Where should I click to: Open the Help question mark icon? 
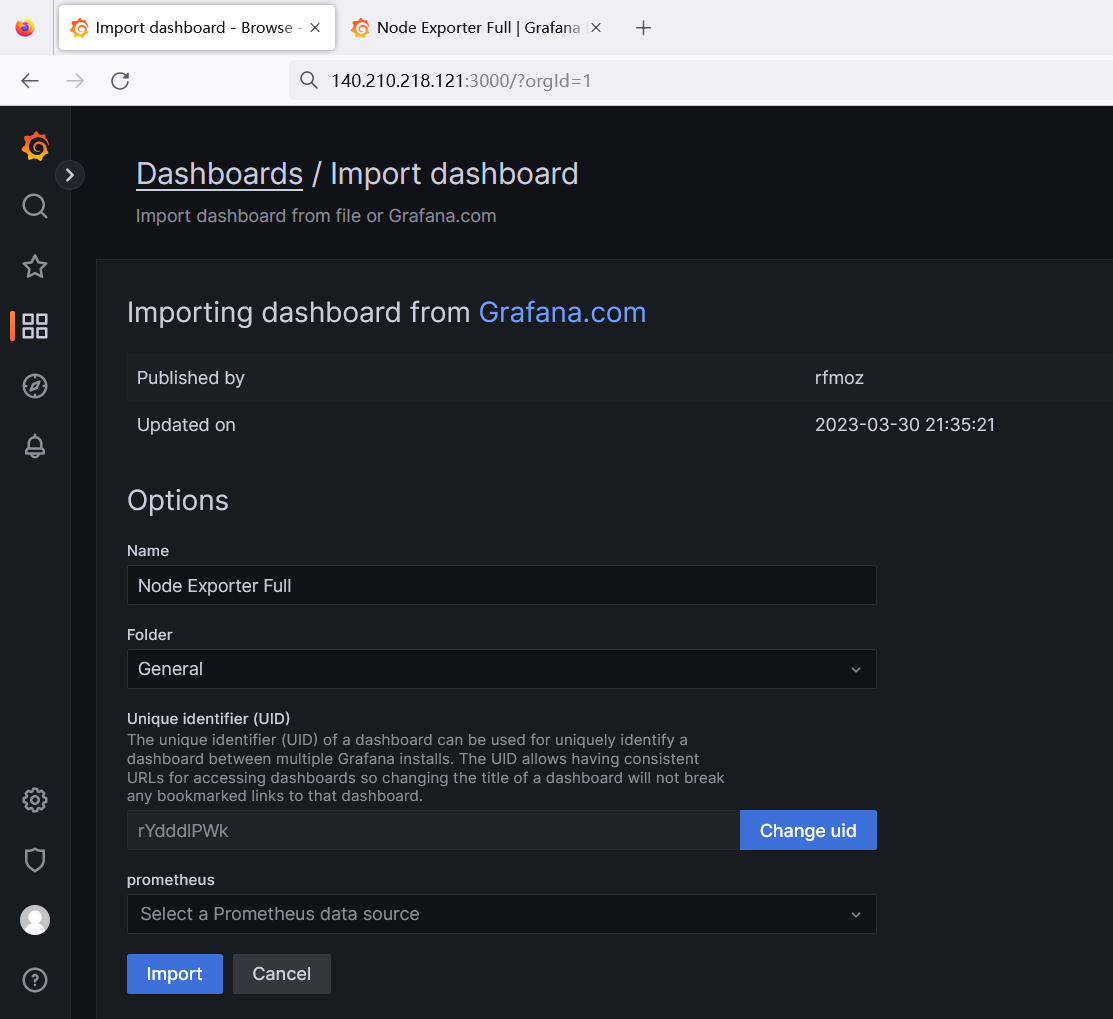pos(35,979)
